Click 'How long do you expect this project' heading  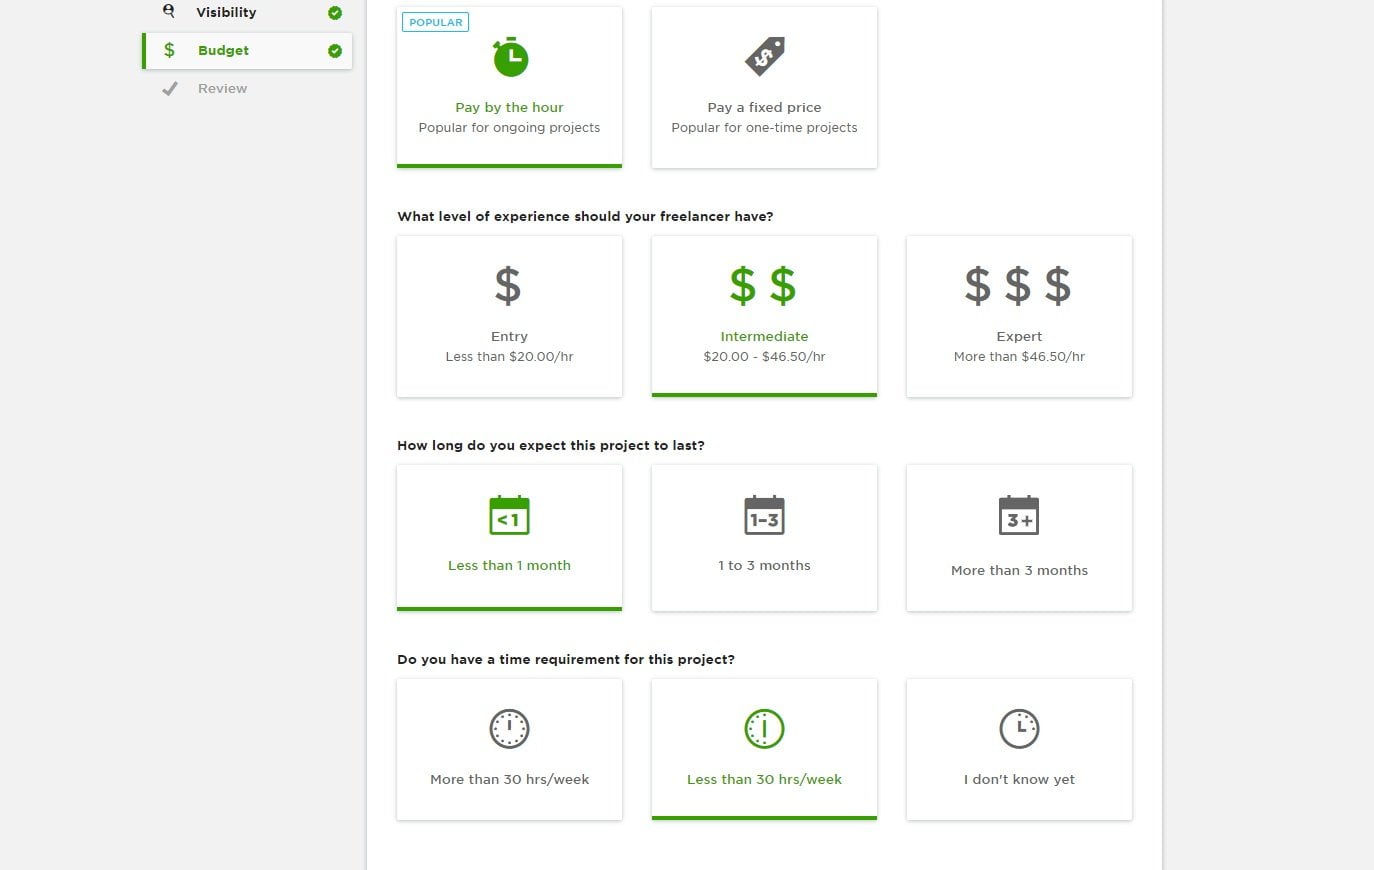pos(551,446)
